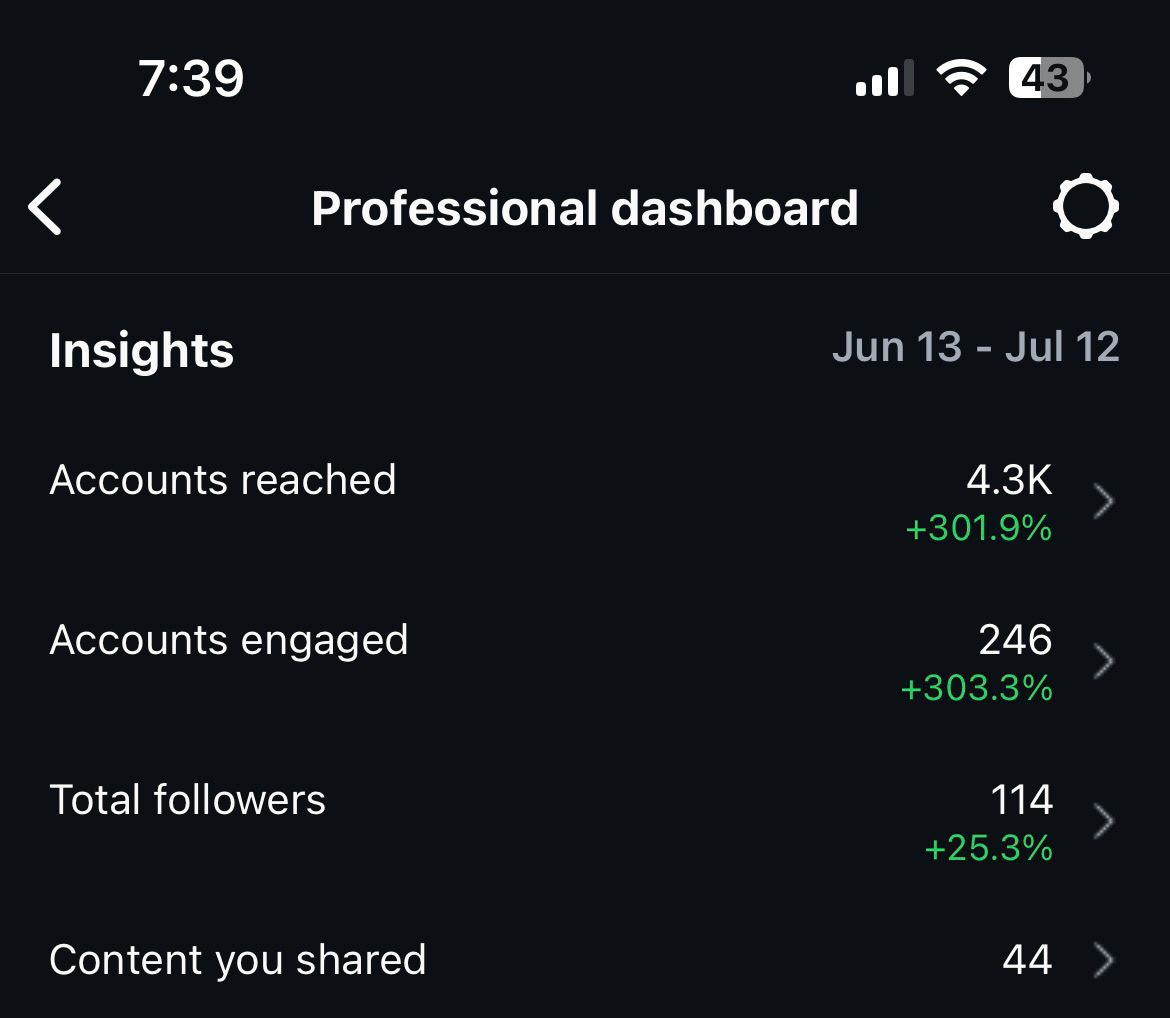Tap the Wi-Fi status icon
Viewport: 1170px width, 1018px height.
click(x=961, y=77)
